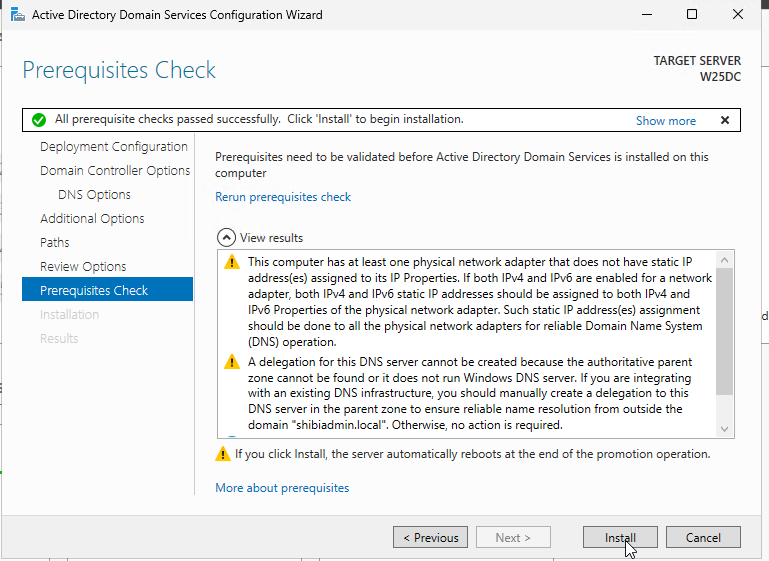Go to Deployment Configuration step
This screenshot has width=769, height=561.
point(114,147)
